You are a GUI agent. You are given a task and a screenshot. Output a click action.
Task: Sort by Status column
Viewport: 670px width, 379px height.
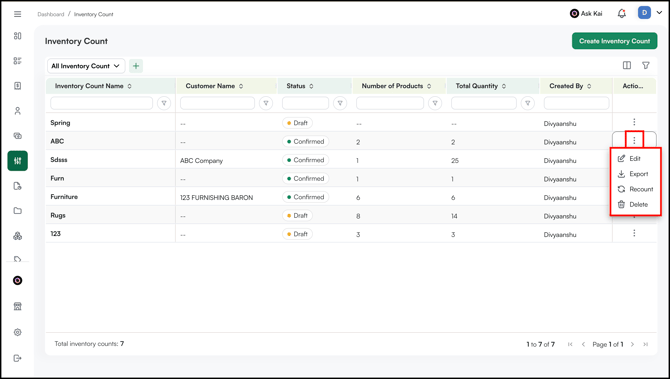click(x=311, y=86)
